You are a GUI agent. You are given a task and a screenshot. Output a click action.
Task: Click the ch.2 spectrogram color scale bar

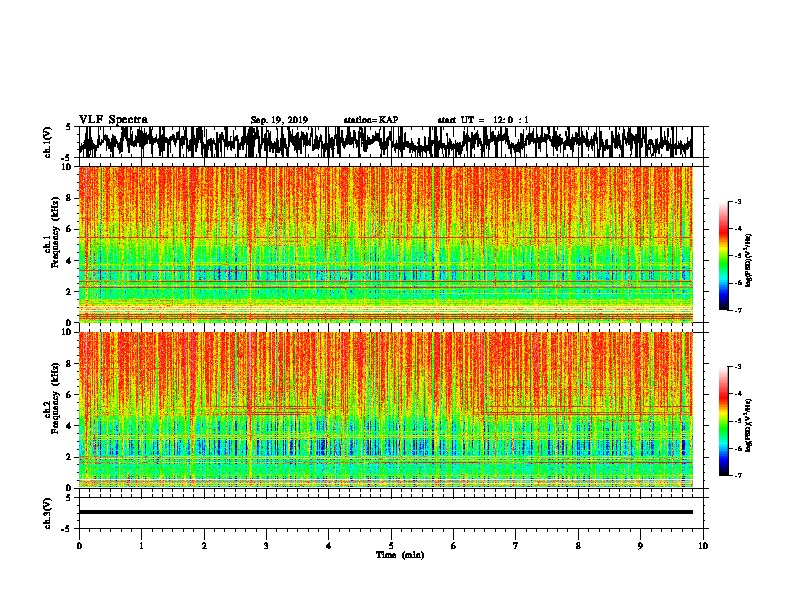(724, 421)
